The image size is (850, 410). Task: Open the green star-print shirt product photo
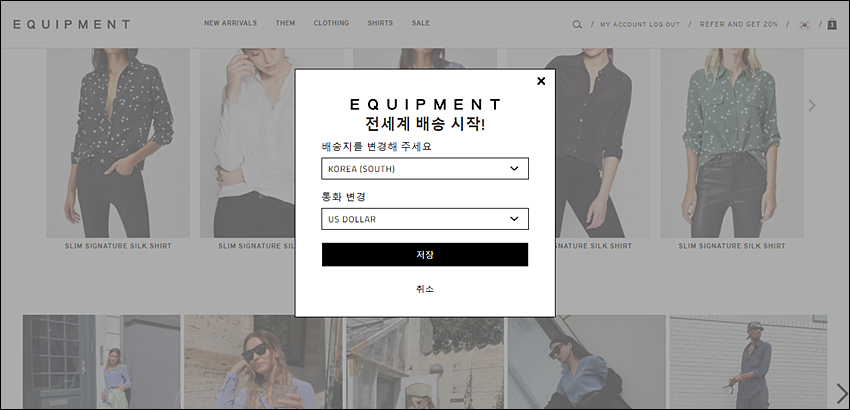point(732,143)
